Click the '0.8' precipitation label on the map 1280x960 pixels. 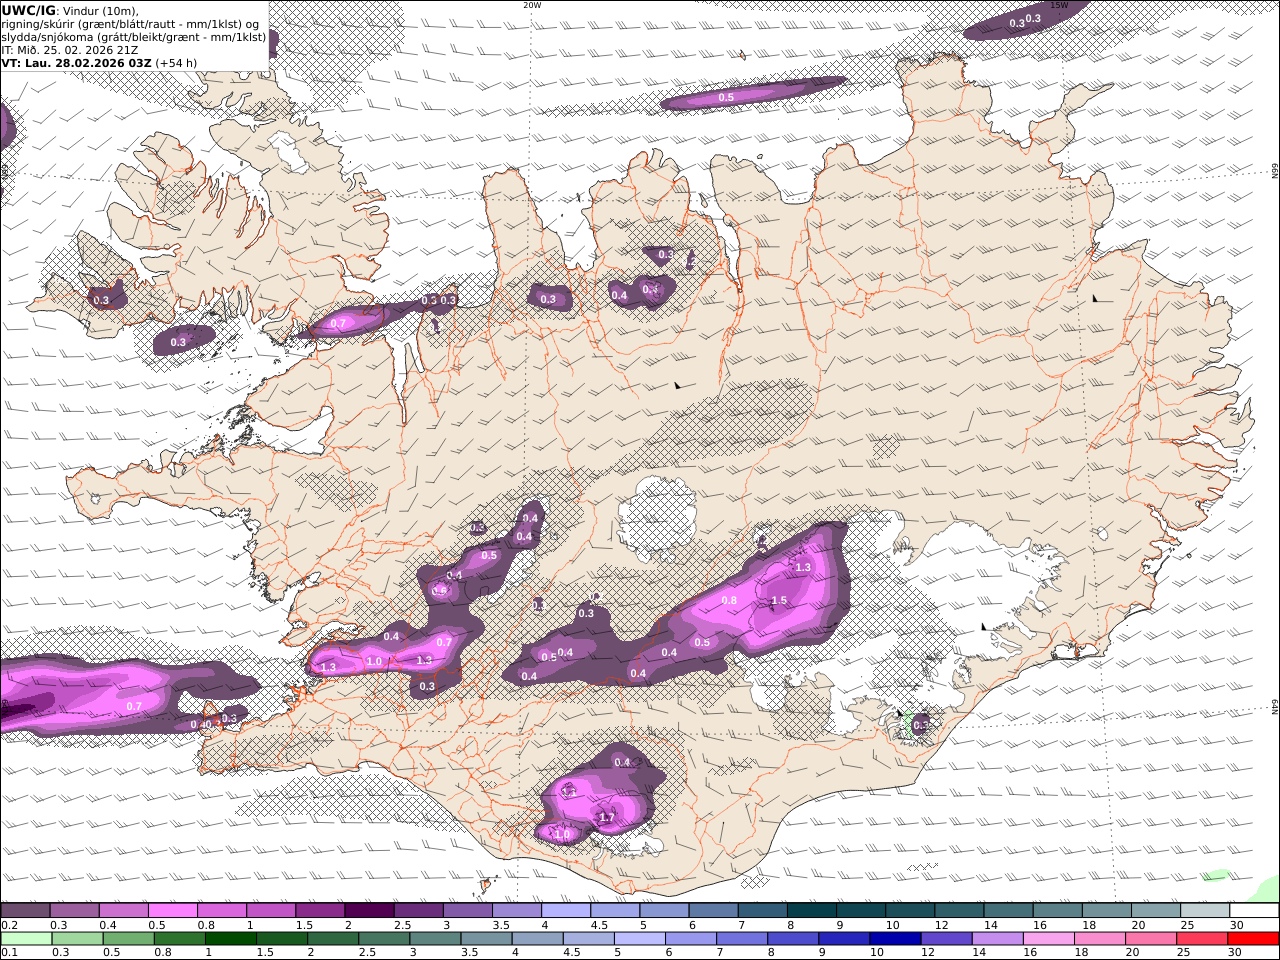pyautogui.click(x=729, y=601)
